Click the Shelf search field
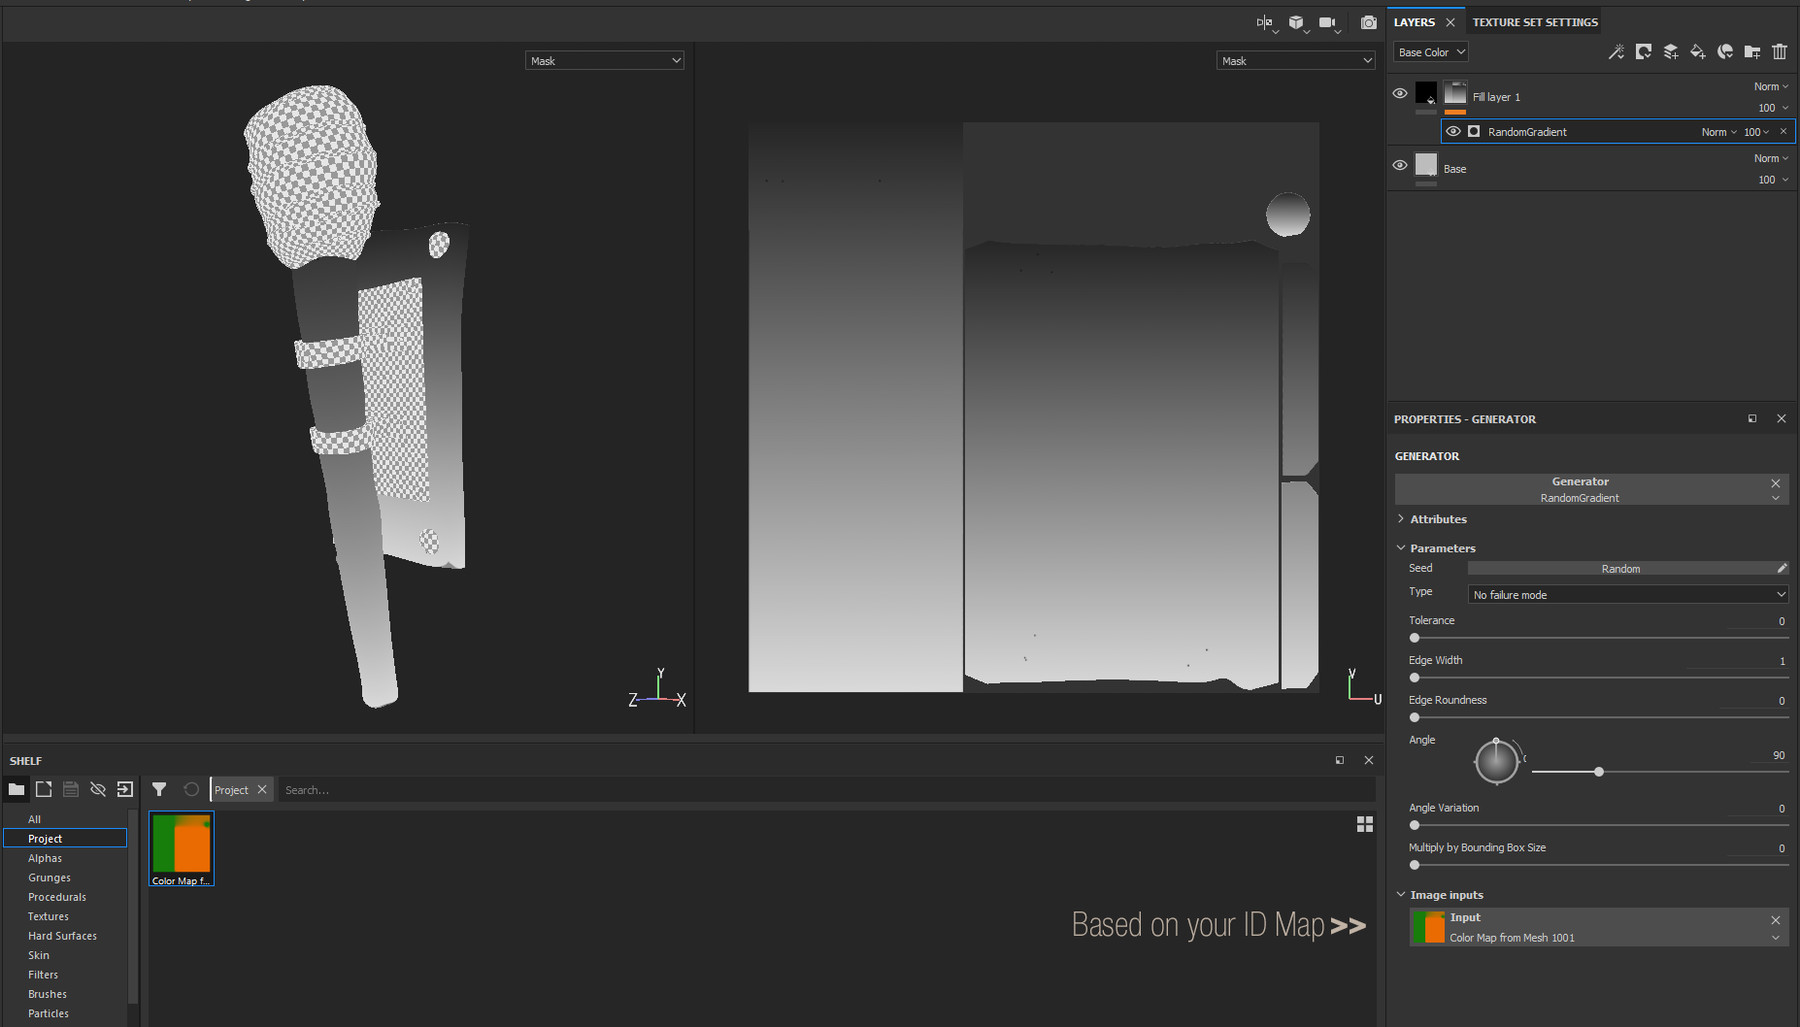 click(x=825, y=790)
